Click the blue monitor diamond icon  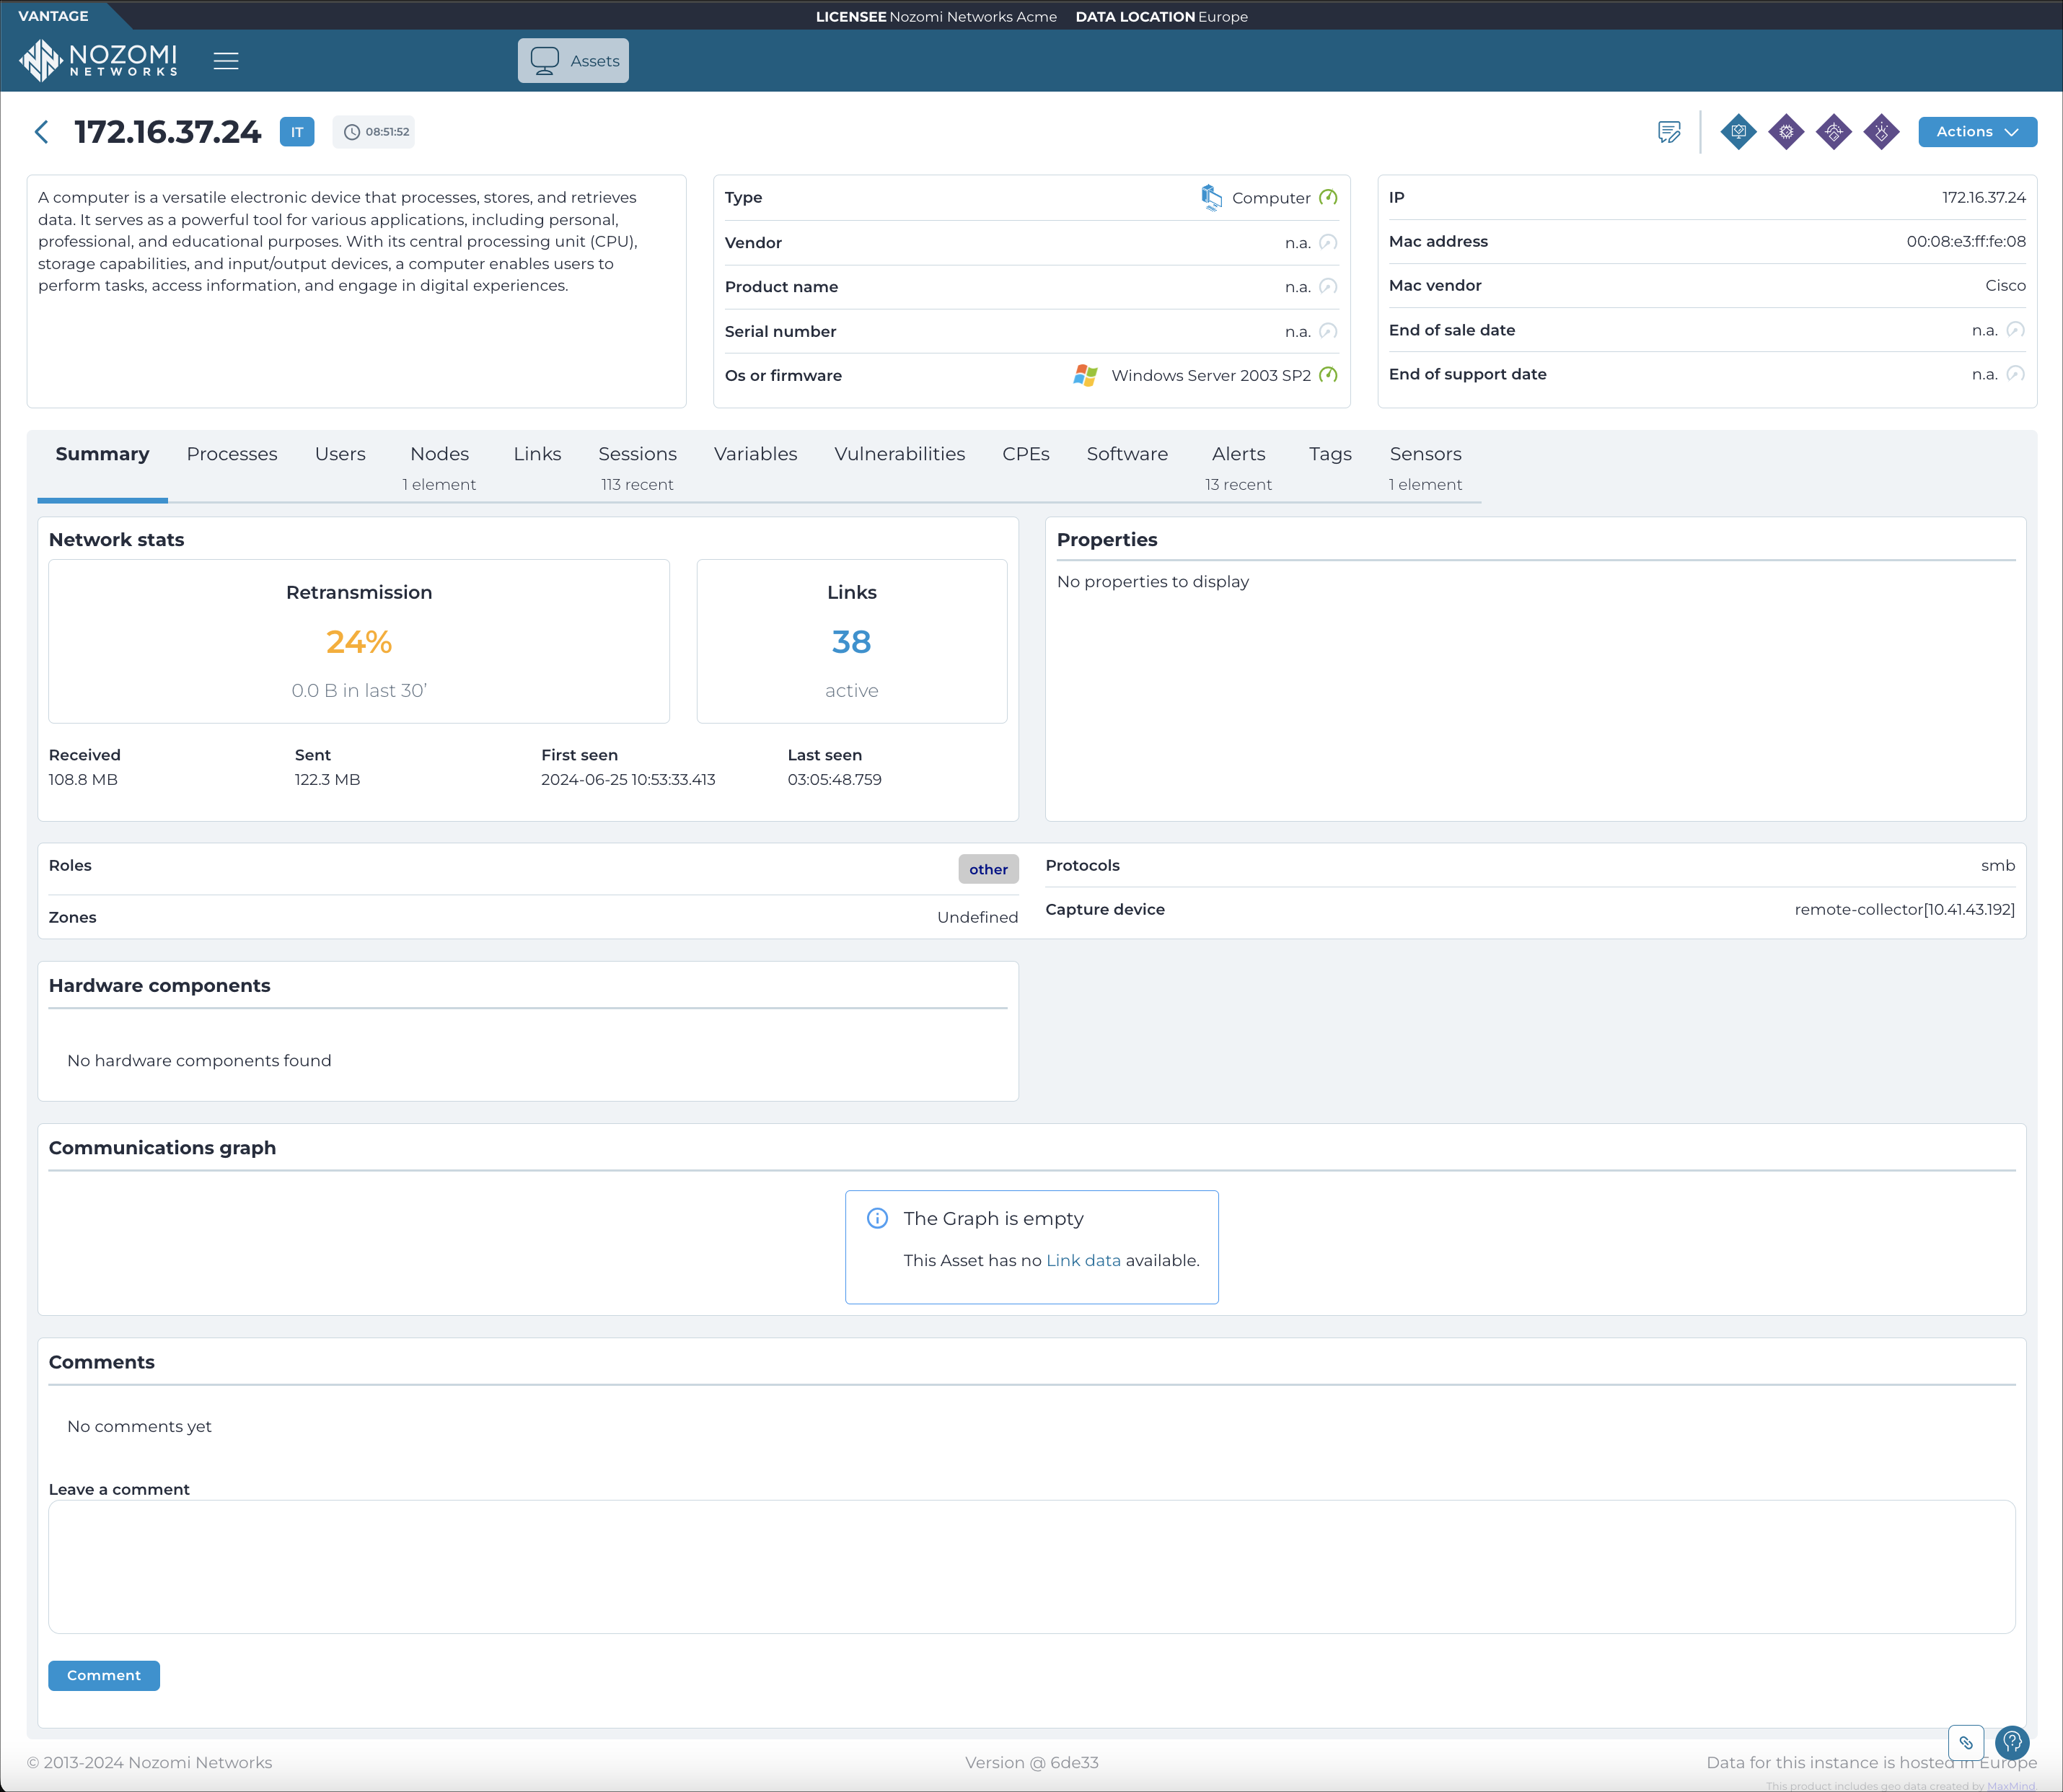(1739, 132)
